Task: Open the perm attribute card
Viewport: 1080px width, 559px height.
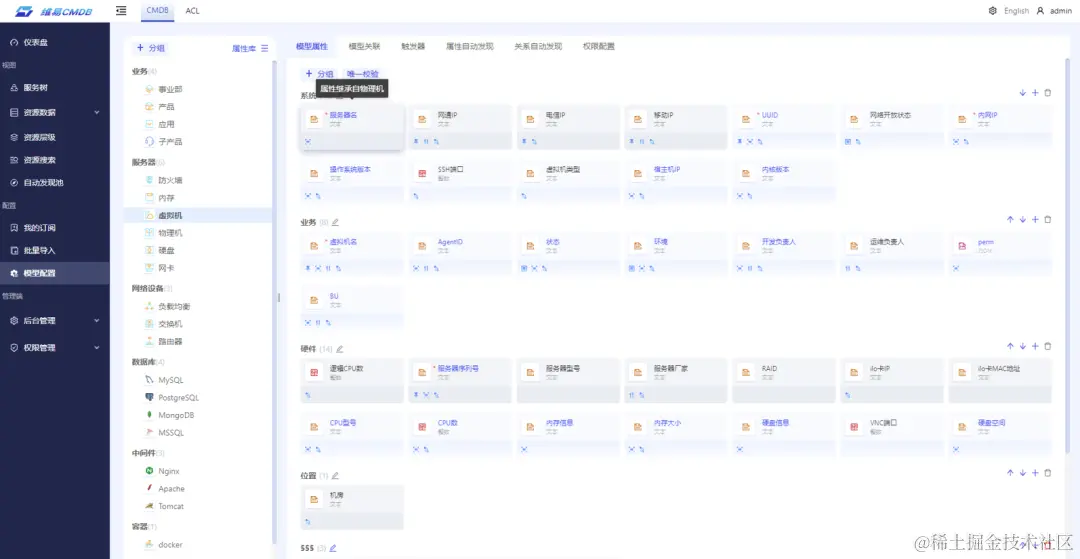Action: (1000, 254)
